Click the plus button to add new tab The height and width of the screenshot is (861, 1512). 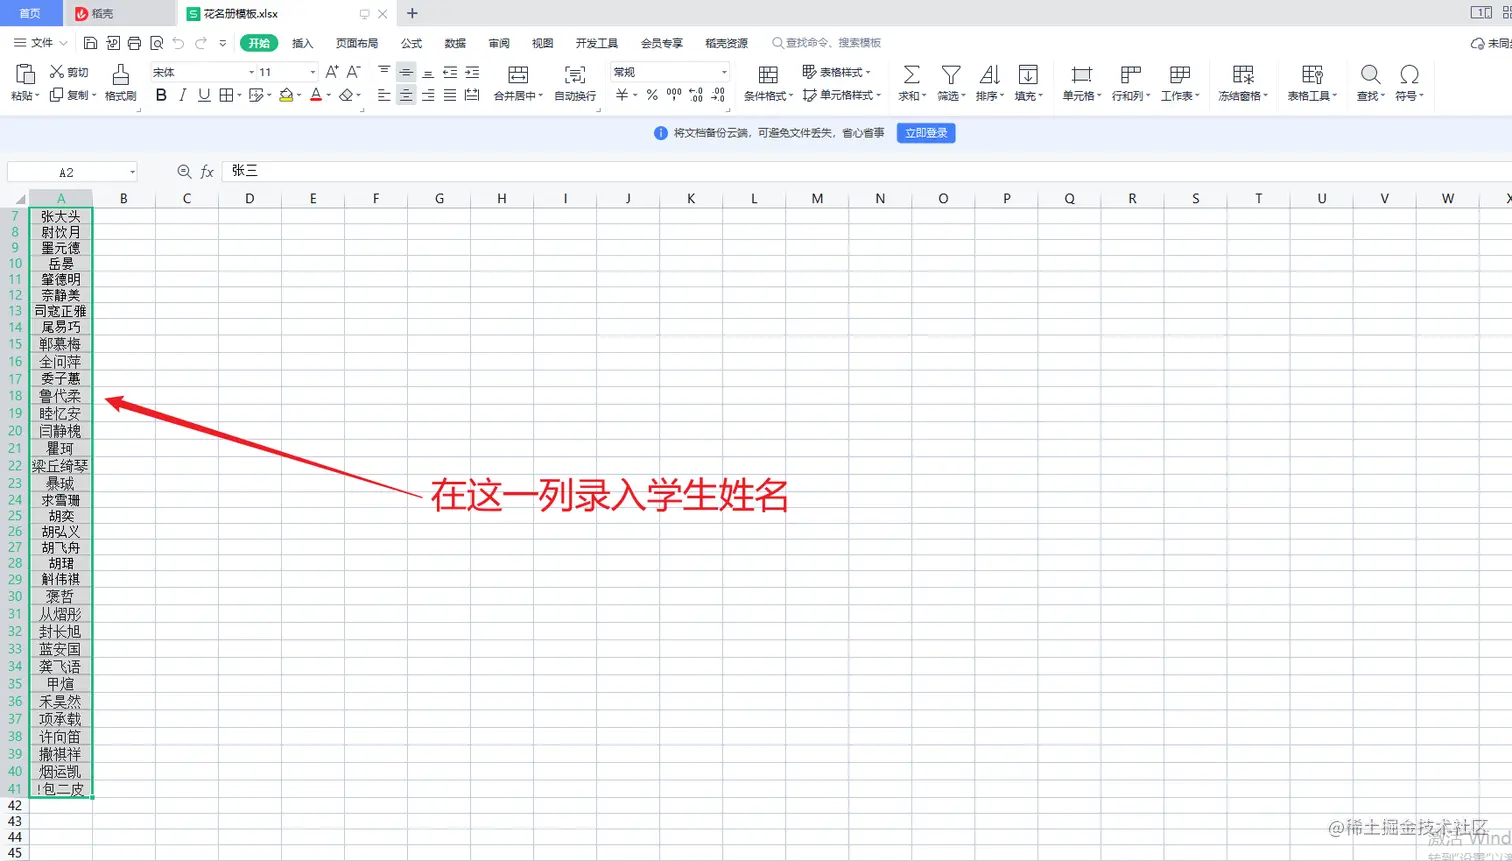click(x=412, y=13)
